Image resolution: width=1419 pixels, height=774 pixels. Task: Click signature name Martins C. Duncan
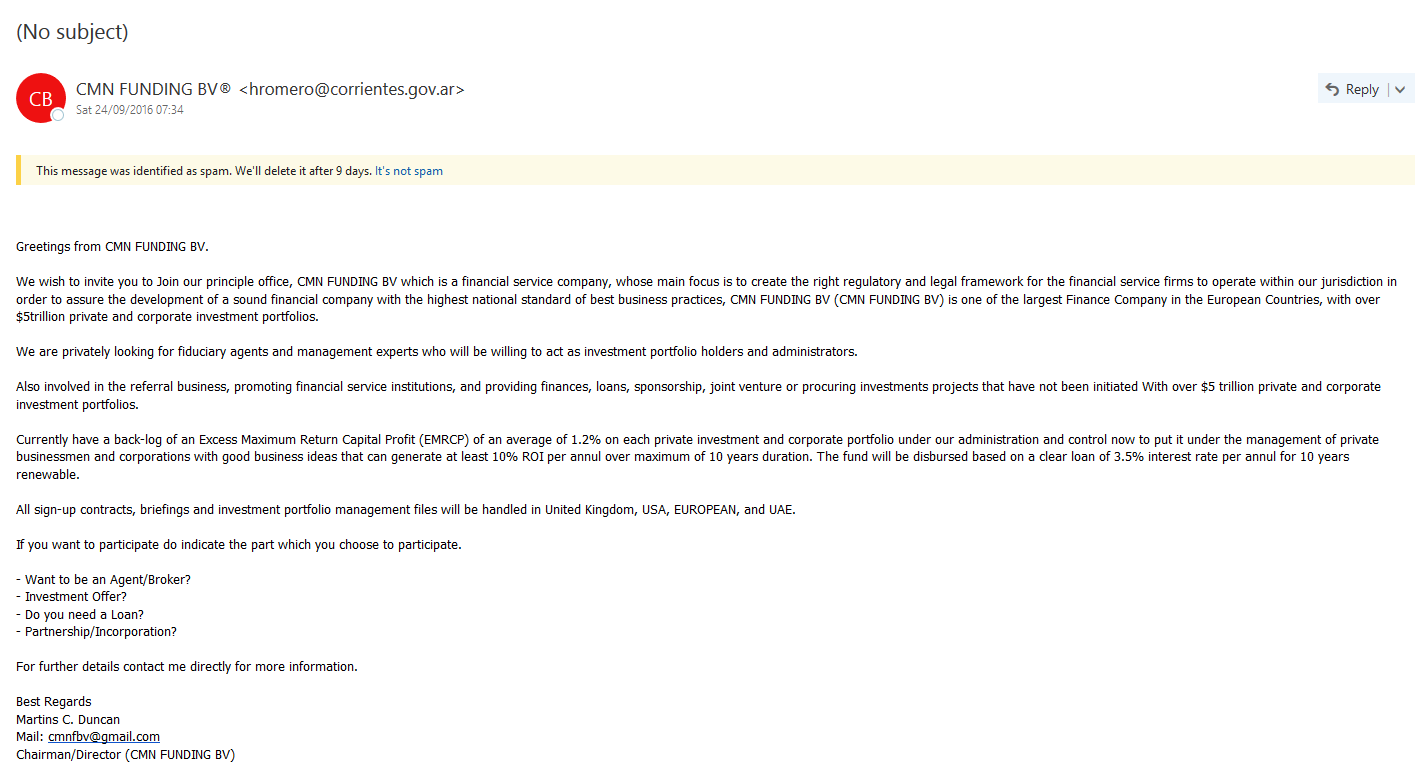pos(68,720)
